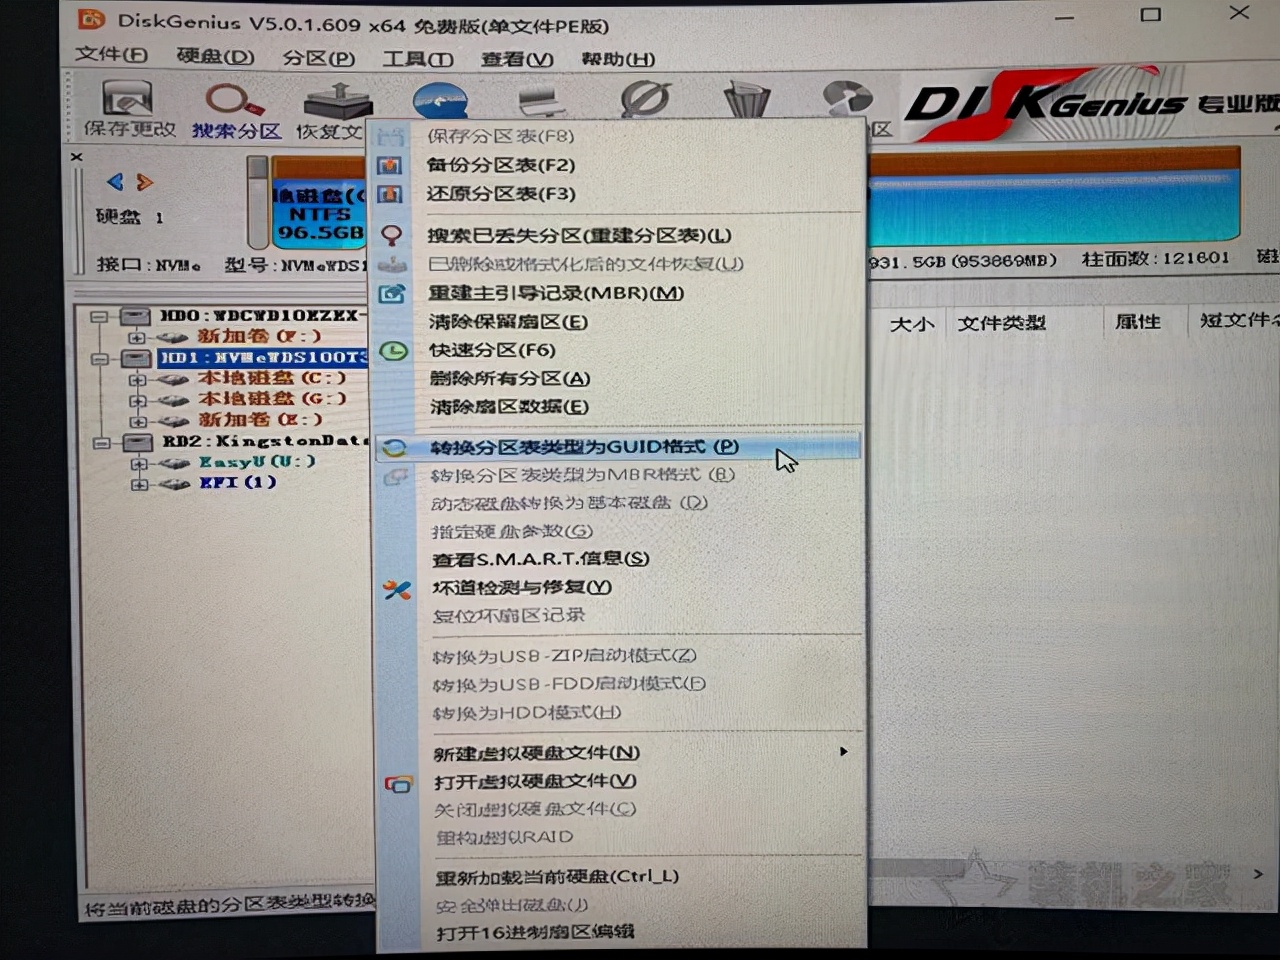Click the orange forward navigation arrow
The height and width of the screenshot is (960, 1280).
pos(143,182)
